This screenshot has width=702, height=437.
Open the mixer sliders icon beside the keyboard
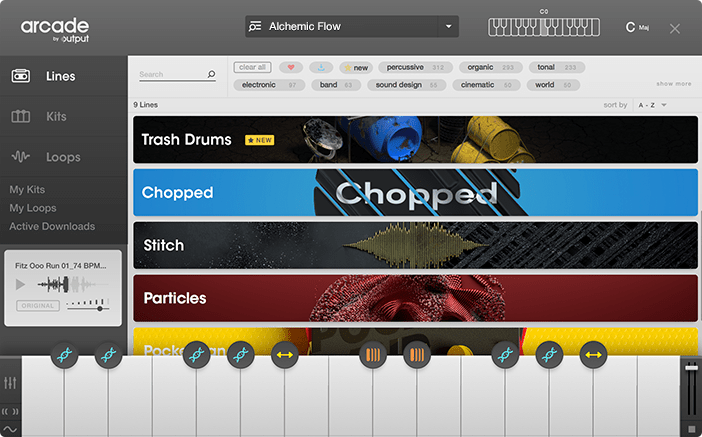pos(10,382)
